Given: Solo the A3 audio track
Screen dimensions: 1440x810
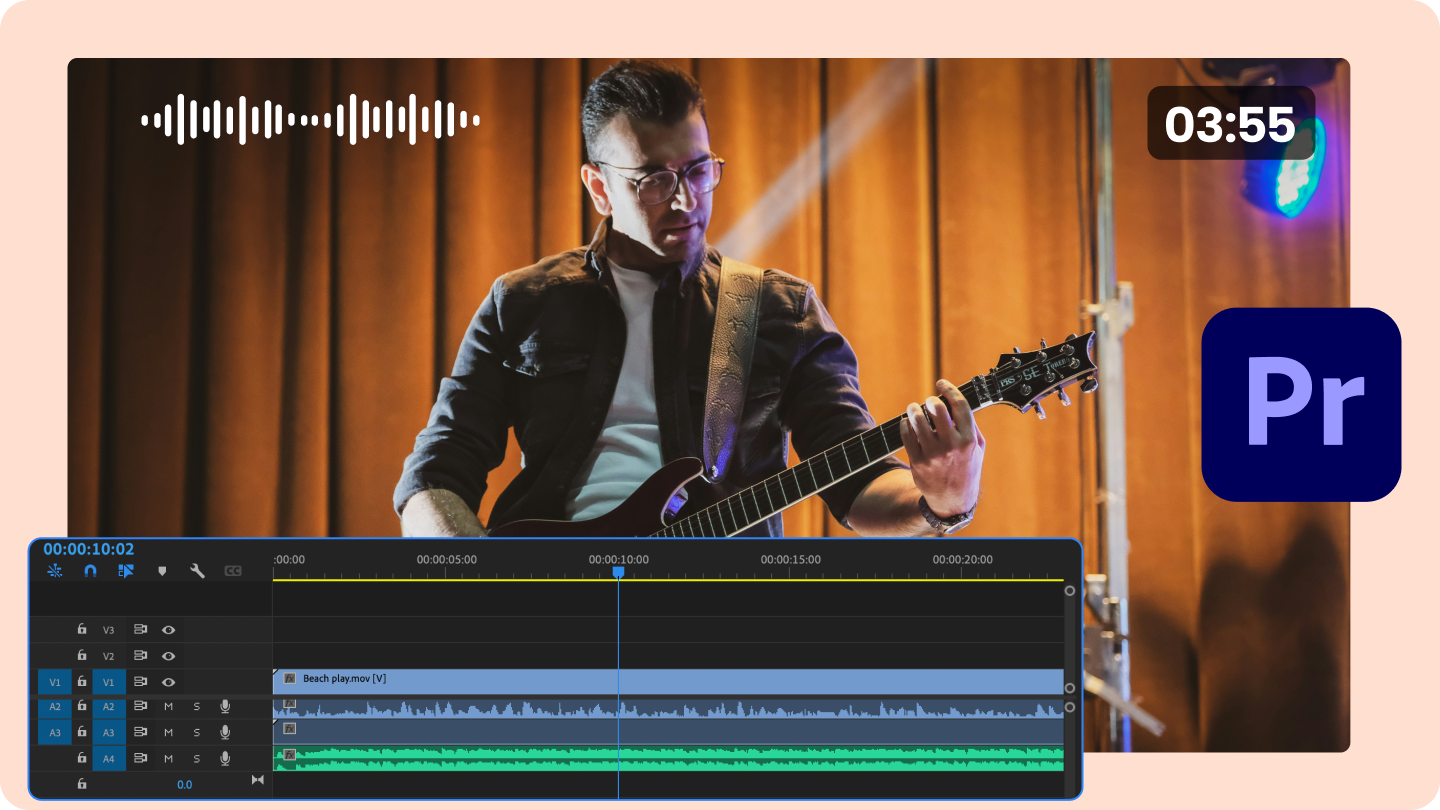Looking at the screenshot, I should click(x=196, y=732).
